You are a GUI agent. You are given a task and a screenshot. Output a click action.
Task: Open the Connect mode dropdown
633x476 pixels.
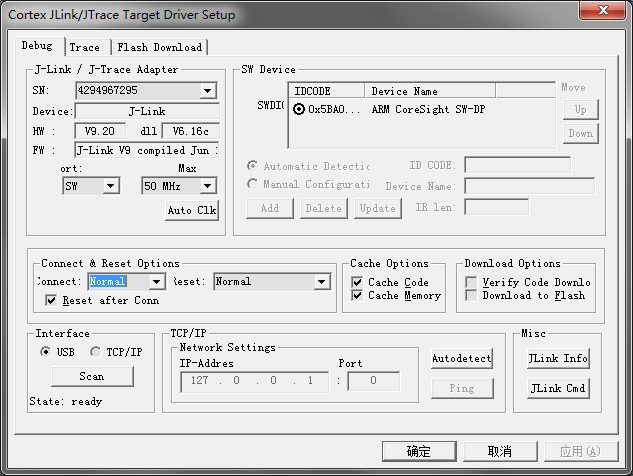[156, 281]
